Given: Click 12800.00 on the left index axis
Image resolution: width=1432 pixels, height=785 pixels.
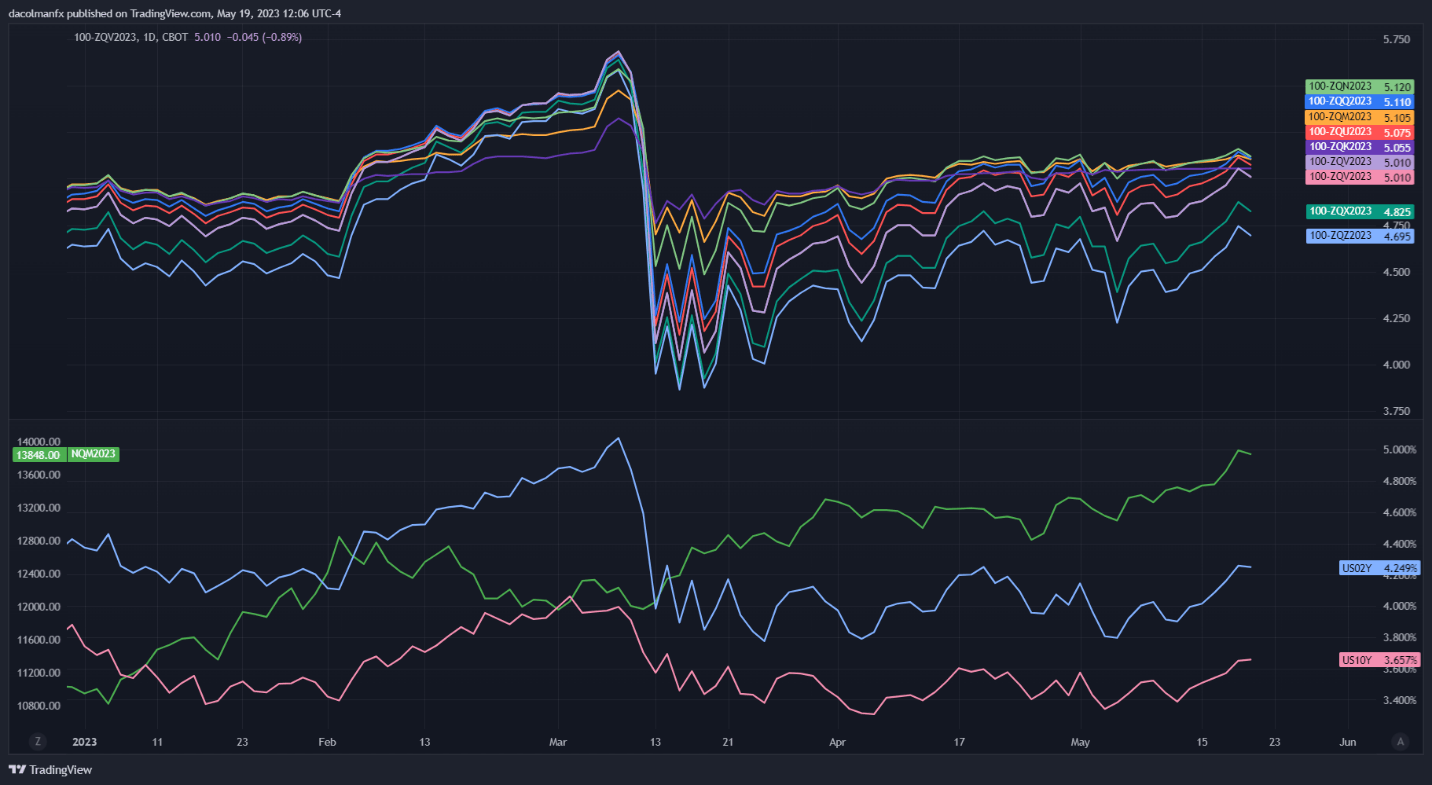Looking at the screenshot, I should (40, 541).
